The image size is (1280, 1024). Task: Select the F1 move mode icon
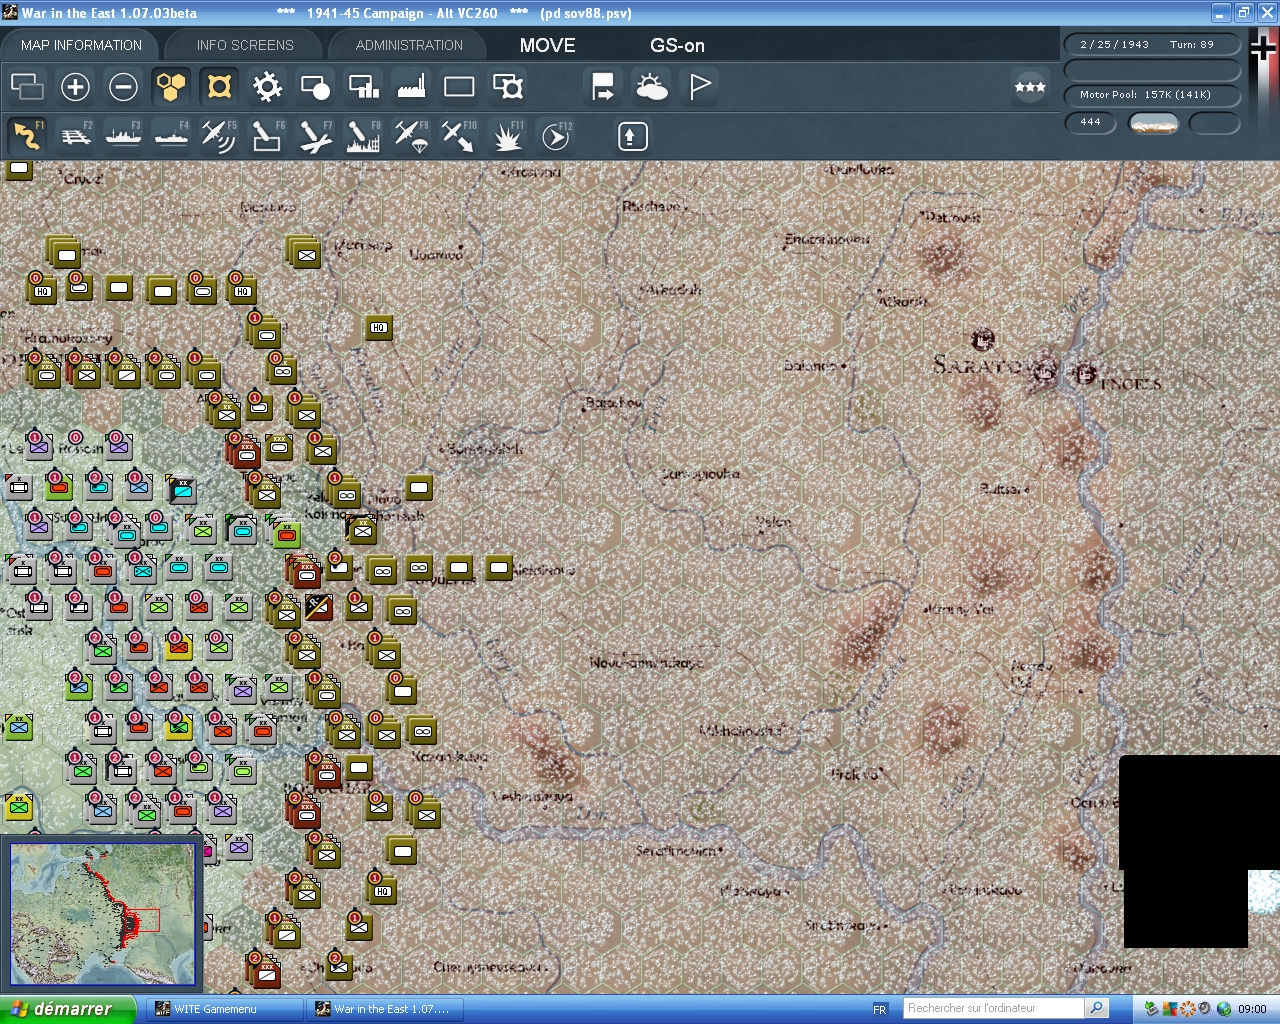[x=27, y=136]
